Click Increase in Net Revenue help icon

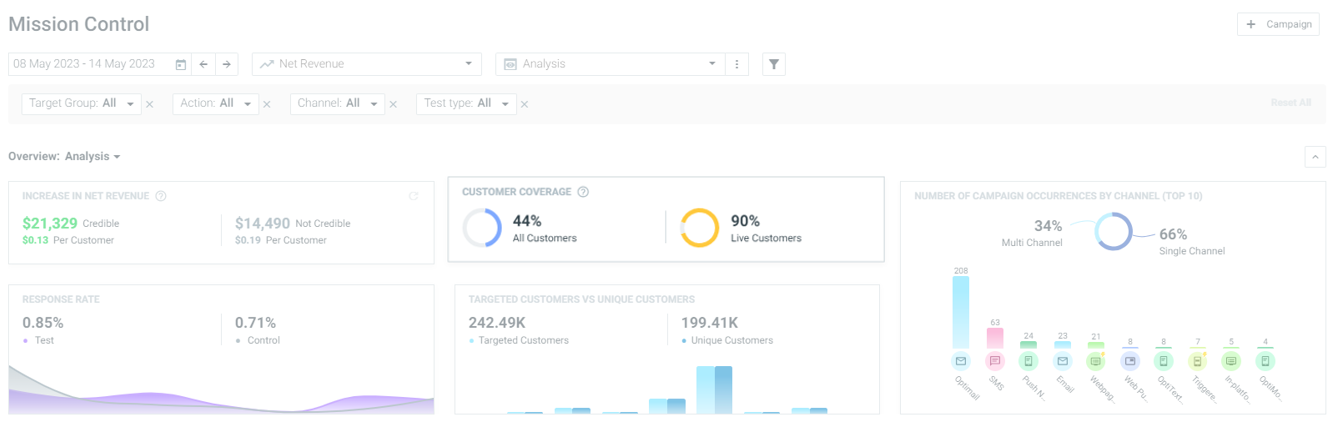pos(161,196)
